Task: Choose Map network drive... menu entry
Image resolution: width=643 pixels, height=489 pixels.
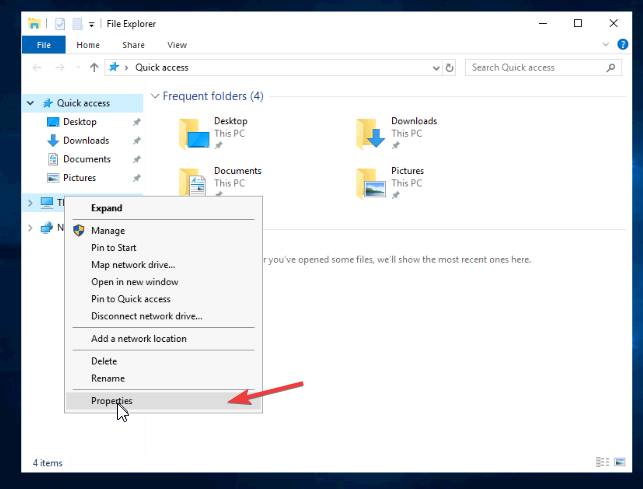Action: (164, 265)
